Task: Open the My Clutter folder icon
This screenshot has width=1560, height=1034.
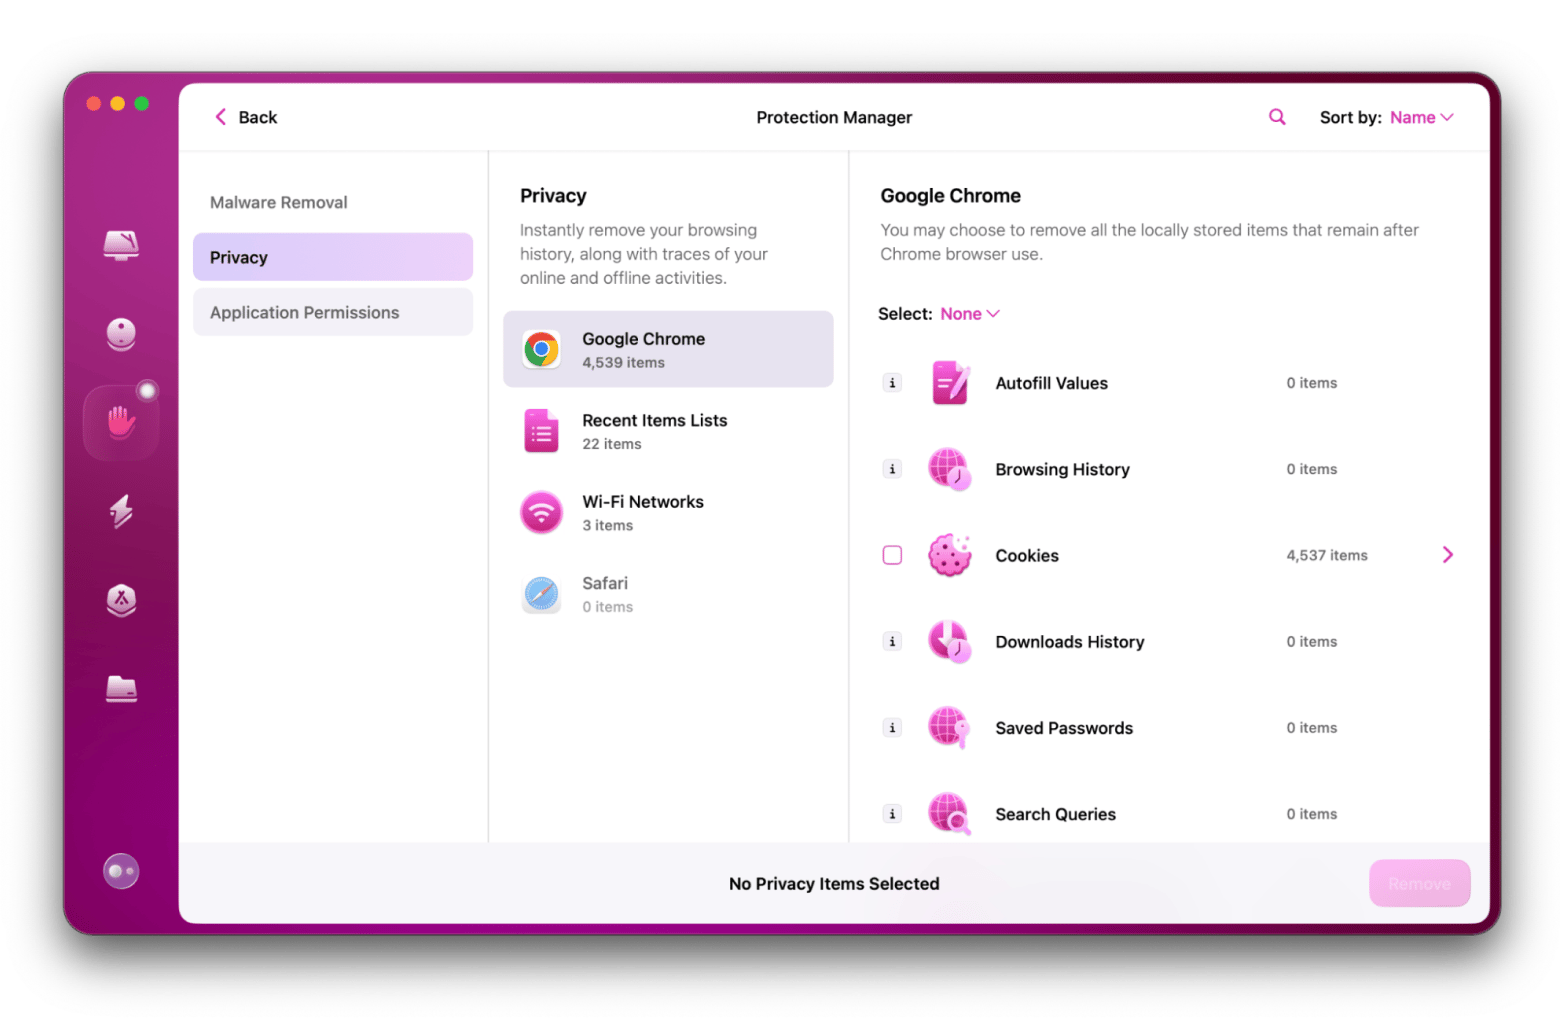Action: 121,689
